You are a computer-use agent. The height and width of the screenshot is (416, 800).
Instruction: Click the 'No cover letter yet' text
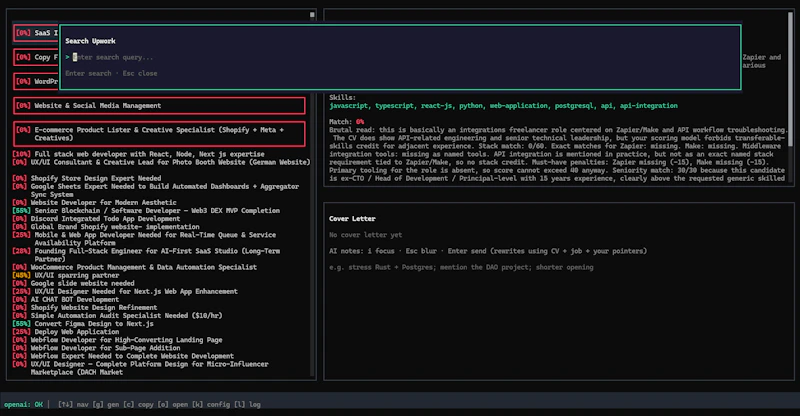click(x=366, y=235)
